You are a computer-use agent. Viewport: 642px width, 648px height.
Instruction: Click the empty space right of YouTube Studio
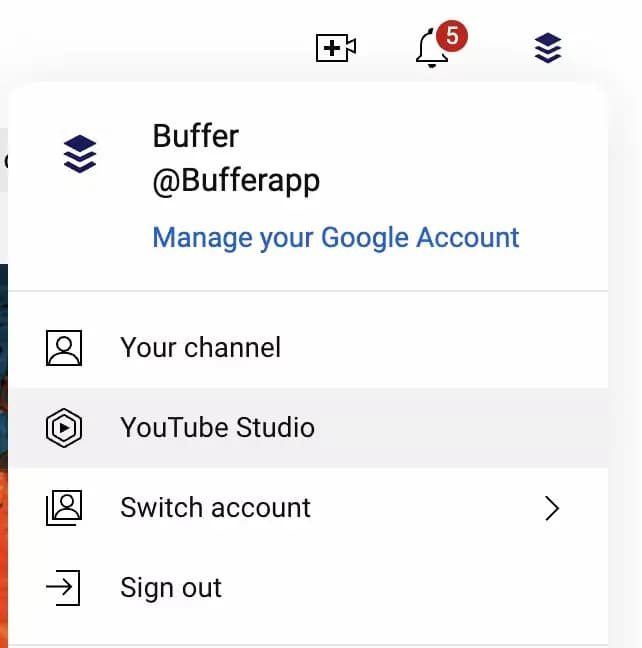tap(460, 428)
